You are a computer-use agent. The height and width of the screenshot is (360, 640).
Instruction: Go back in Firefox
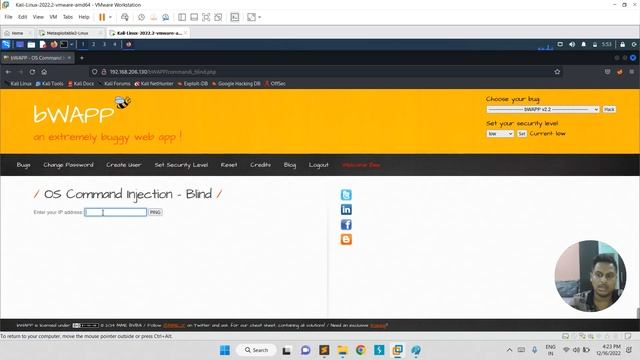click(8, 72)
